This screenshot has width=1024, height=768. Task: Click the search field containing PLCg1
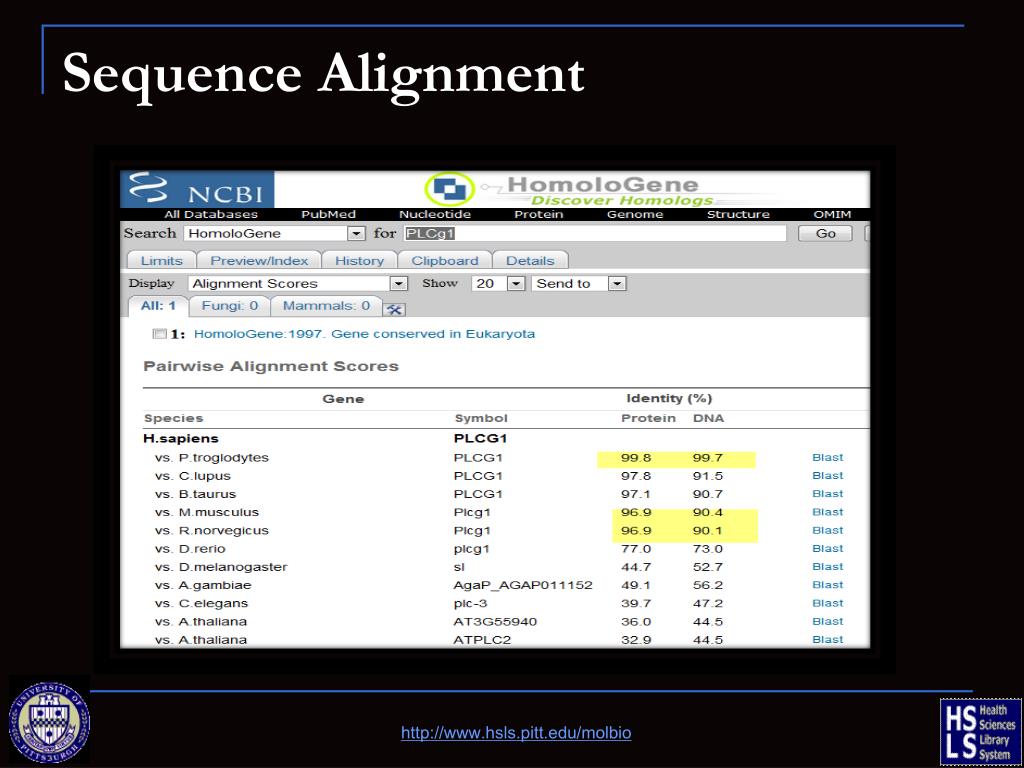(595, 233)
